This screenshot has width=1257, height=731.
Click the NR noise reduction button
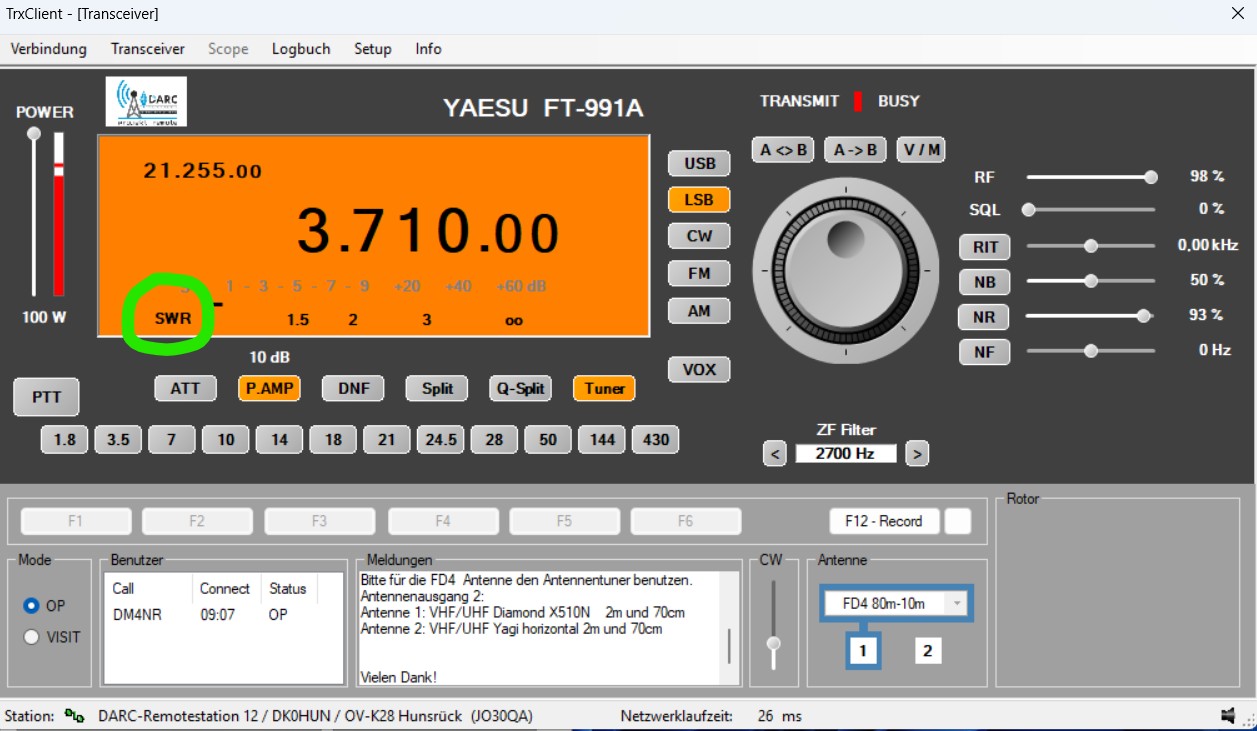985,318
